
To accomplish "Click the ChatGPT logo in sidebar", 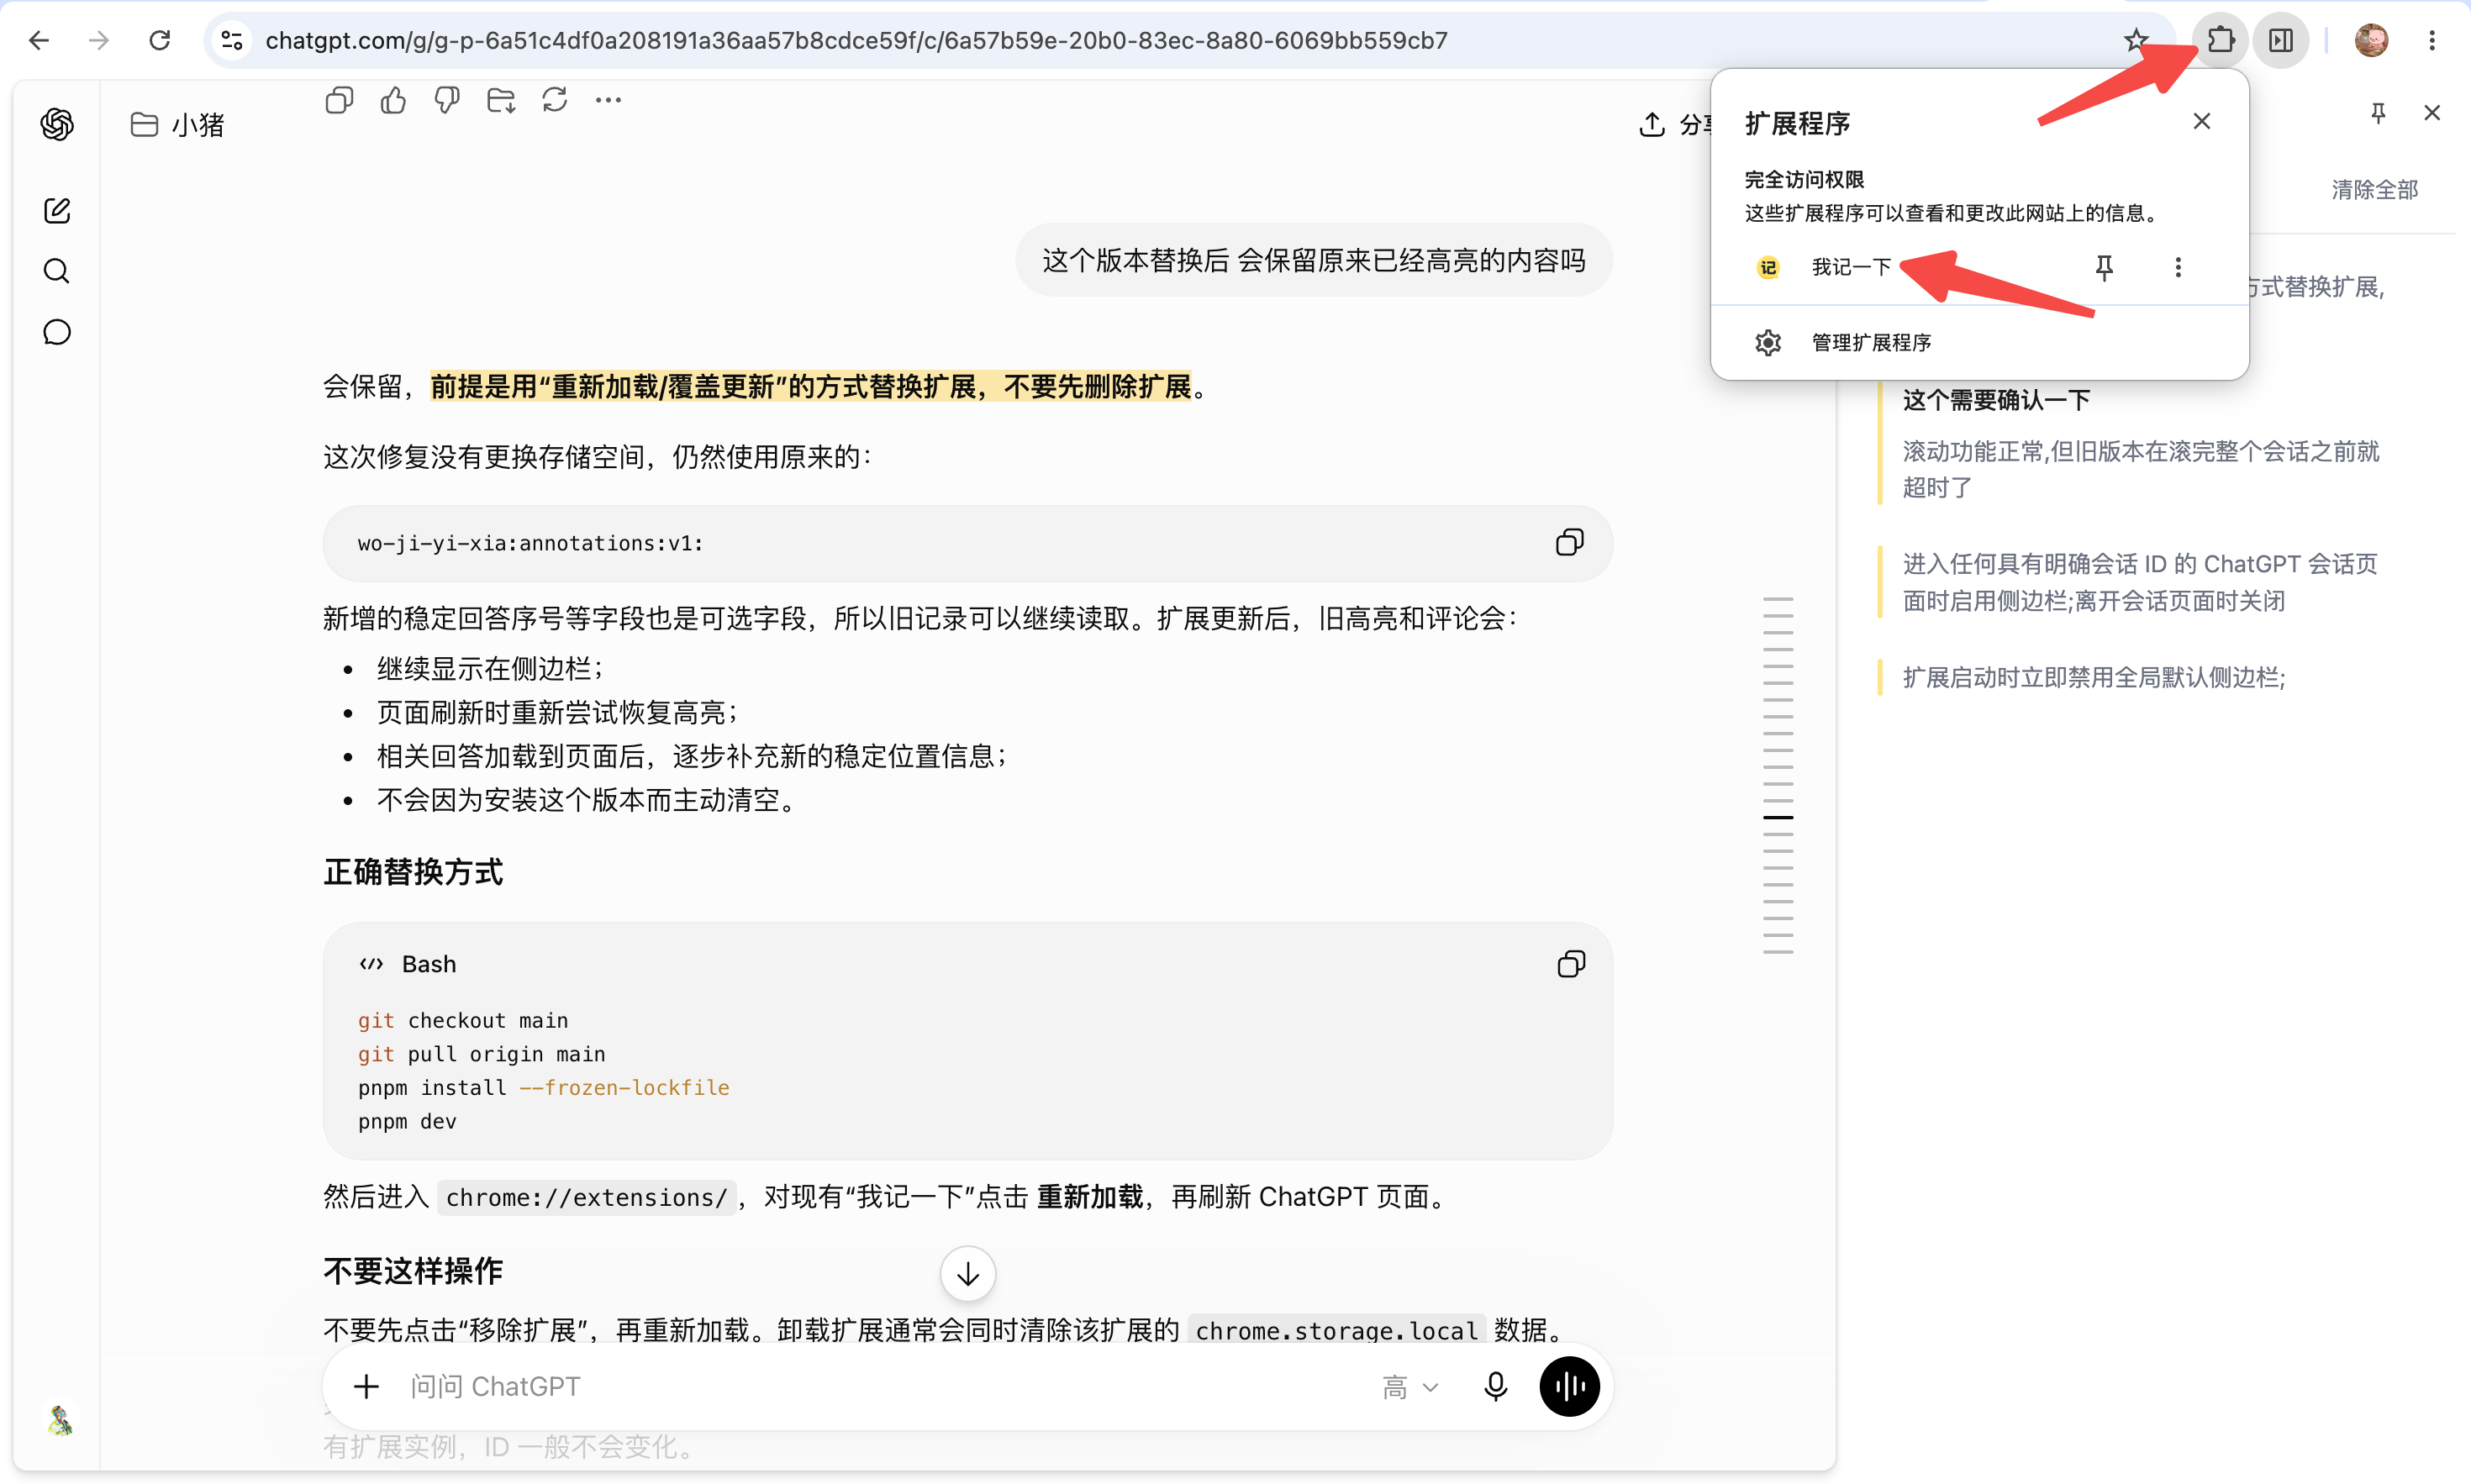I will pos(57,124).
